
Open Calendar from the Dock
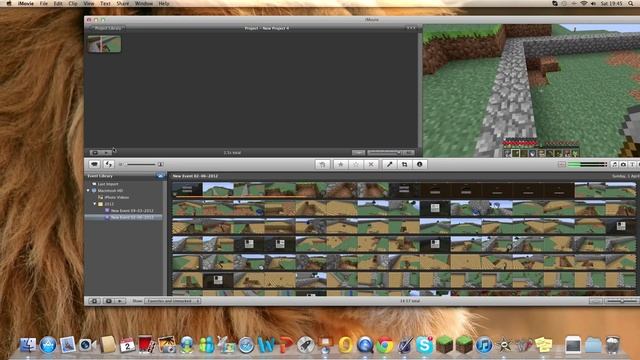click(x=127, y=345)
